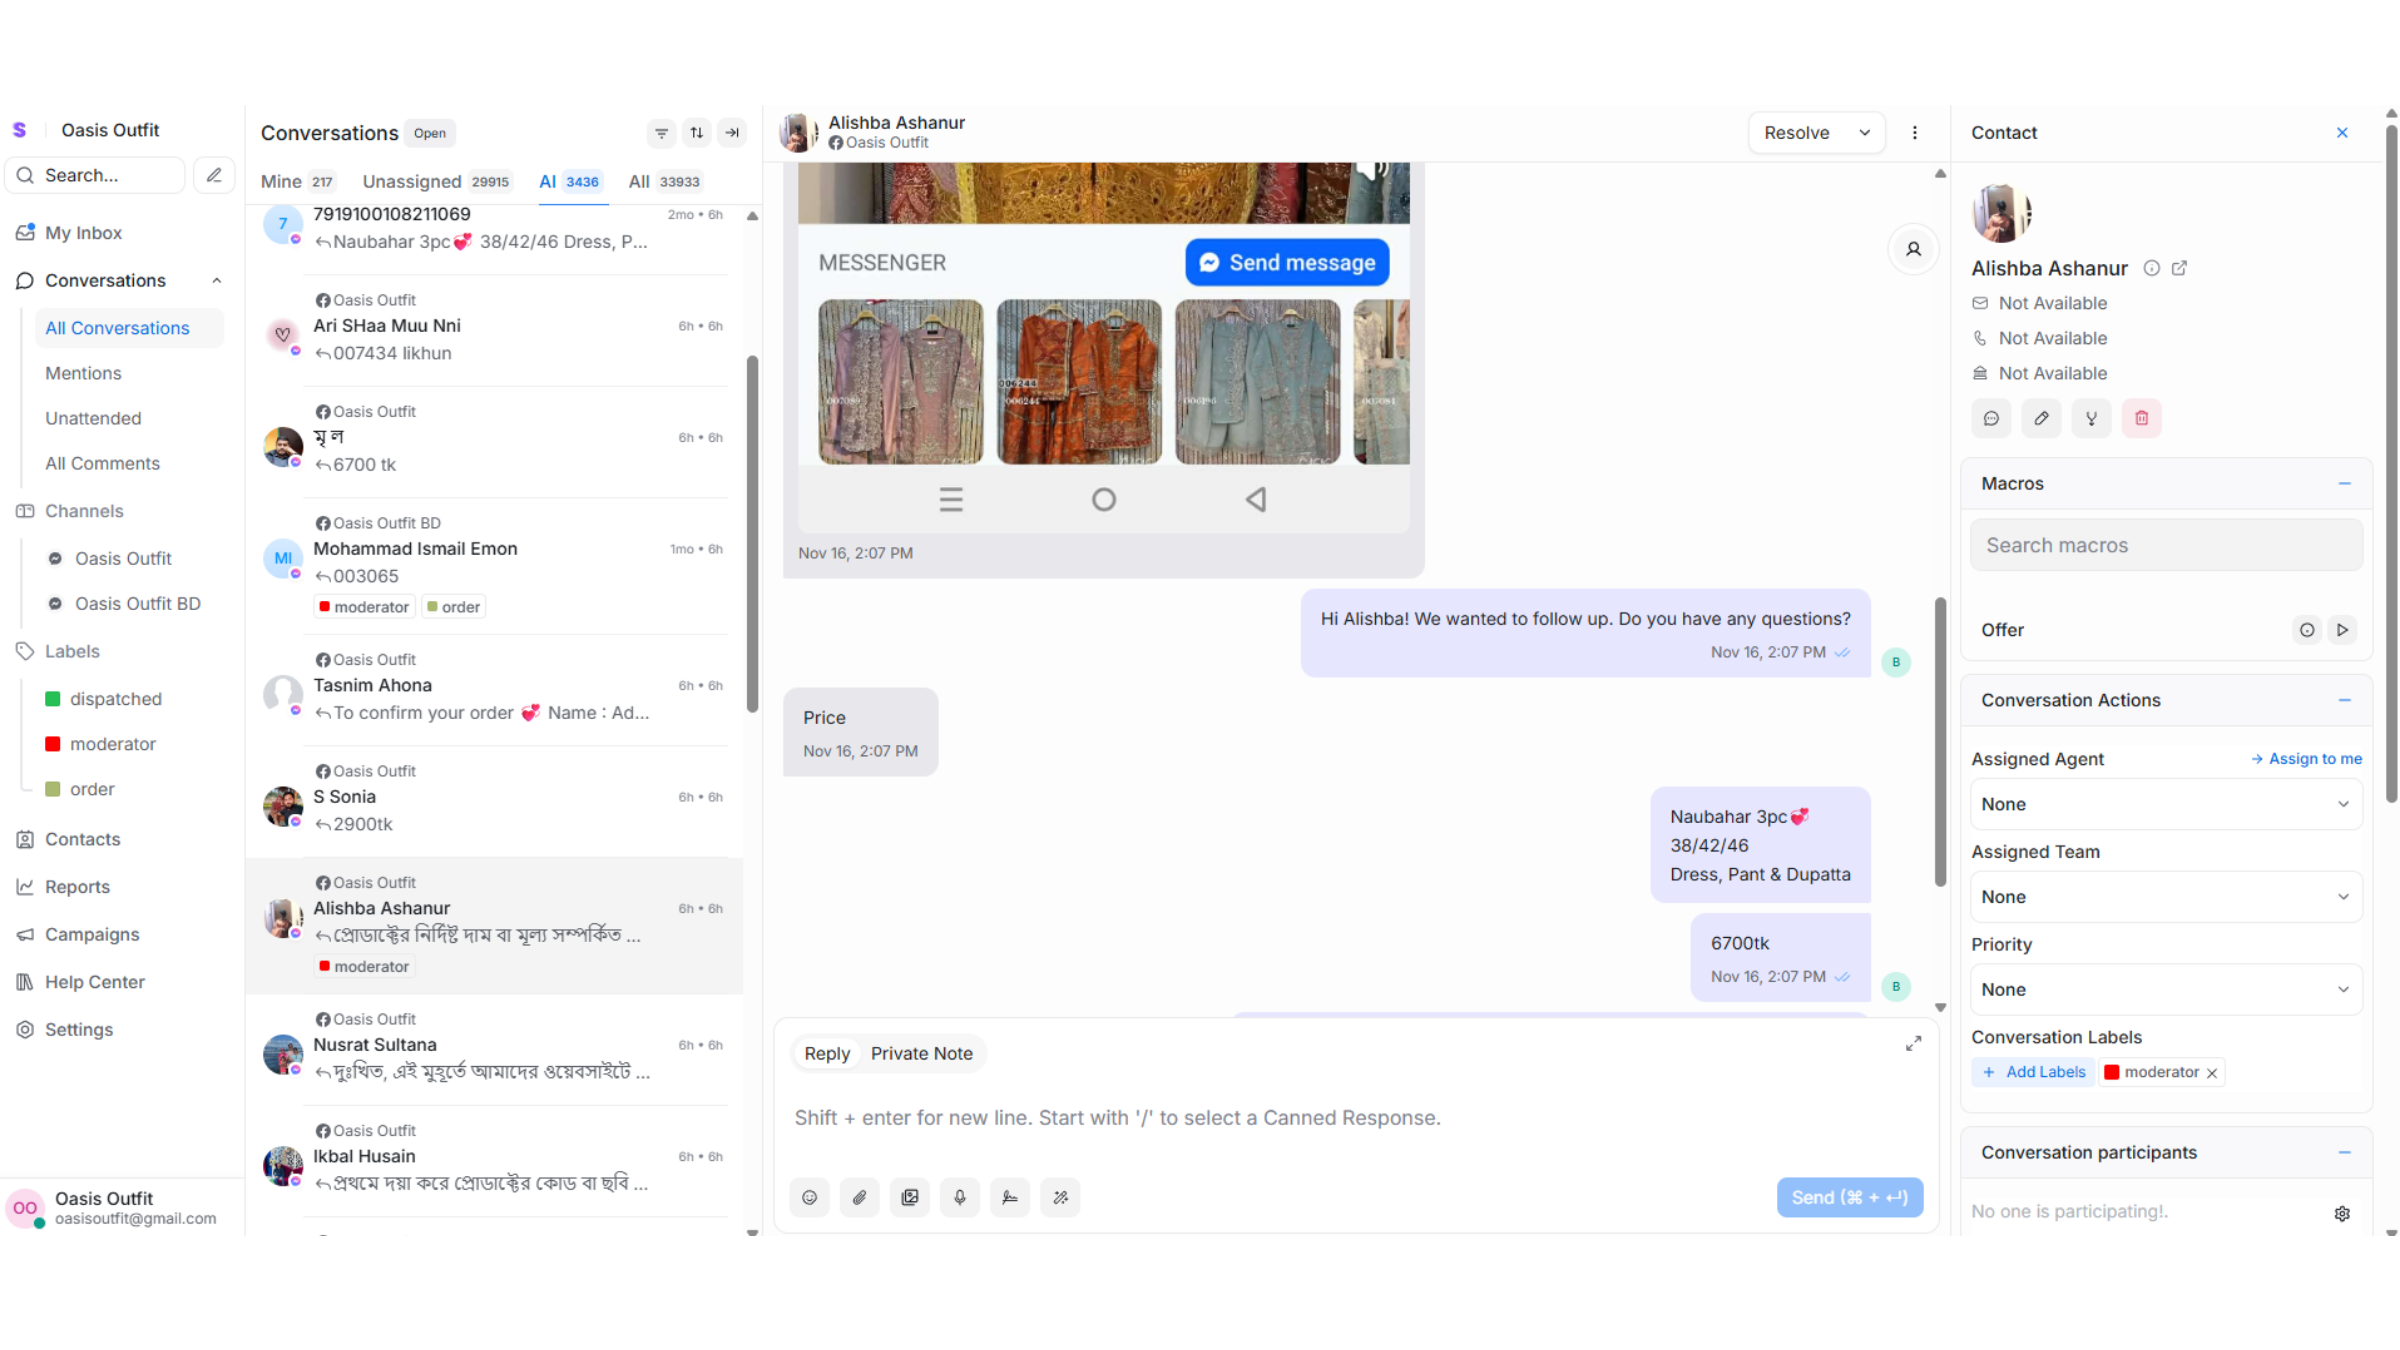Screen dimensions: 2400x1350
Task: Open the Priority dropdown
Action: [x=2165, y=989]
